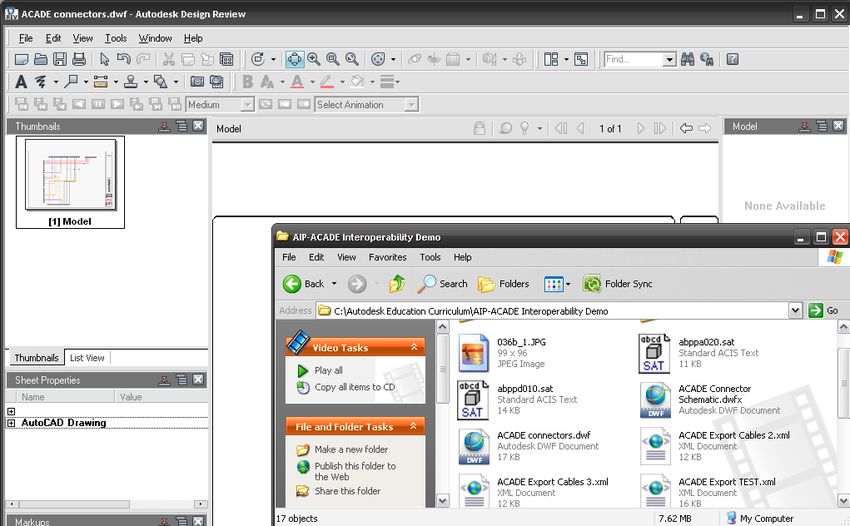Viewport: 850px width, 526px height.
Task: Click Share this folder link
Action: (x=347, y=491)
